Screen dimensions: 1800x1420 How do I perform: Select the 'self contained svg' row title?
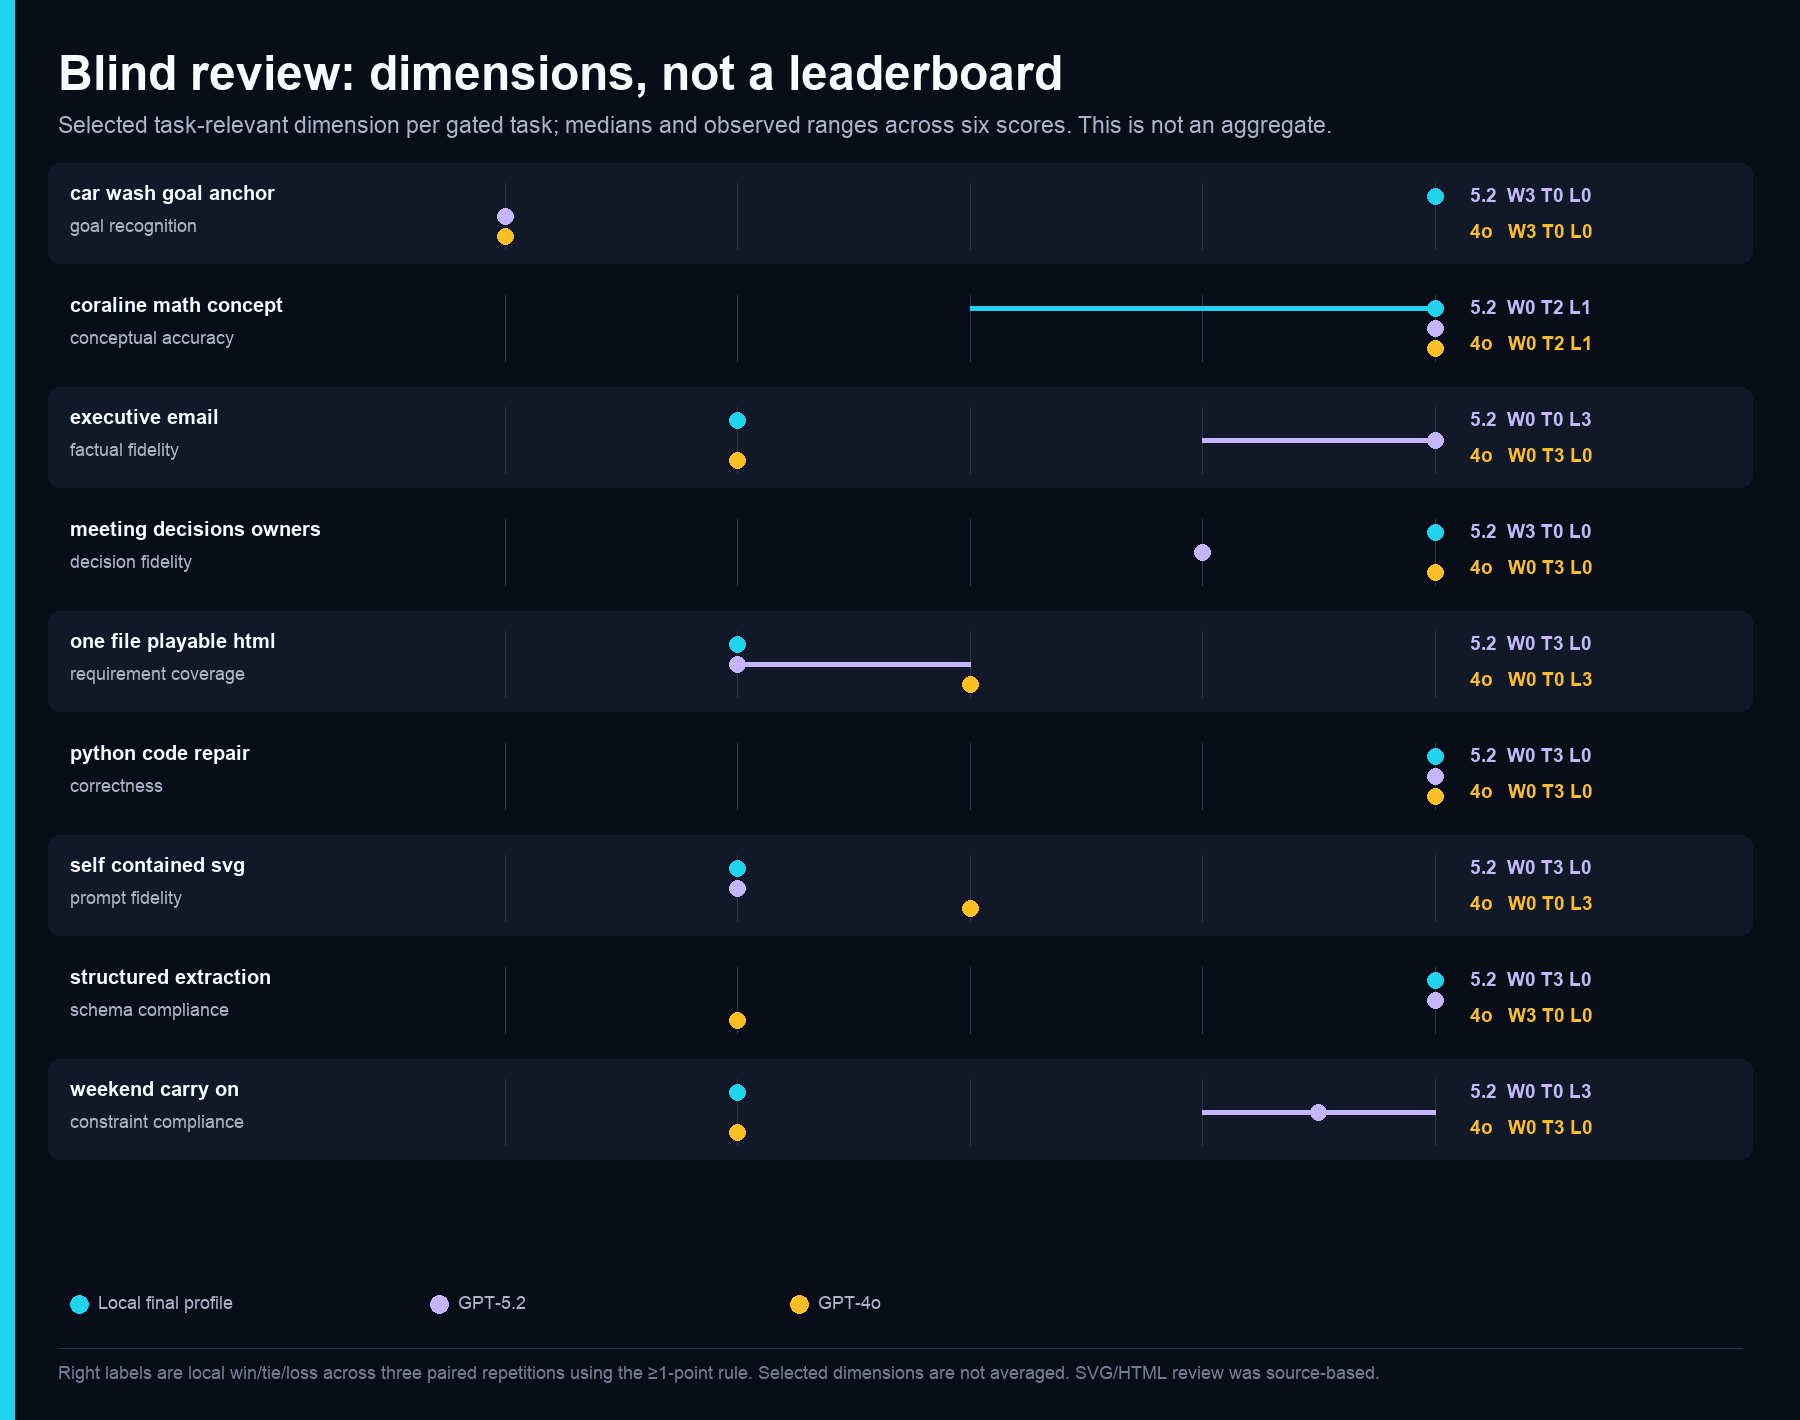coord(157,865)
